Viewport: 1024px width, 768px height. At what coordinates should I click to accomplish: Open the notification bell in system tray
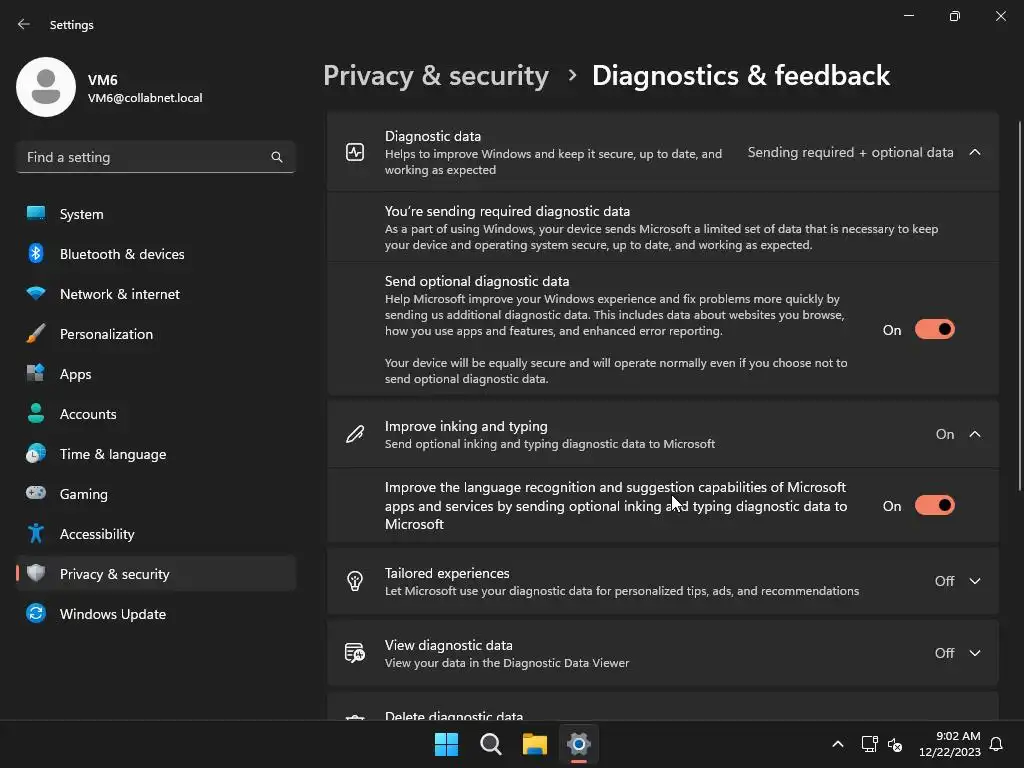(x=996, y=744)
